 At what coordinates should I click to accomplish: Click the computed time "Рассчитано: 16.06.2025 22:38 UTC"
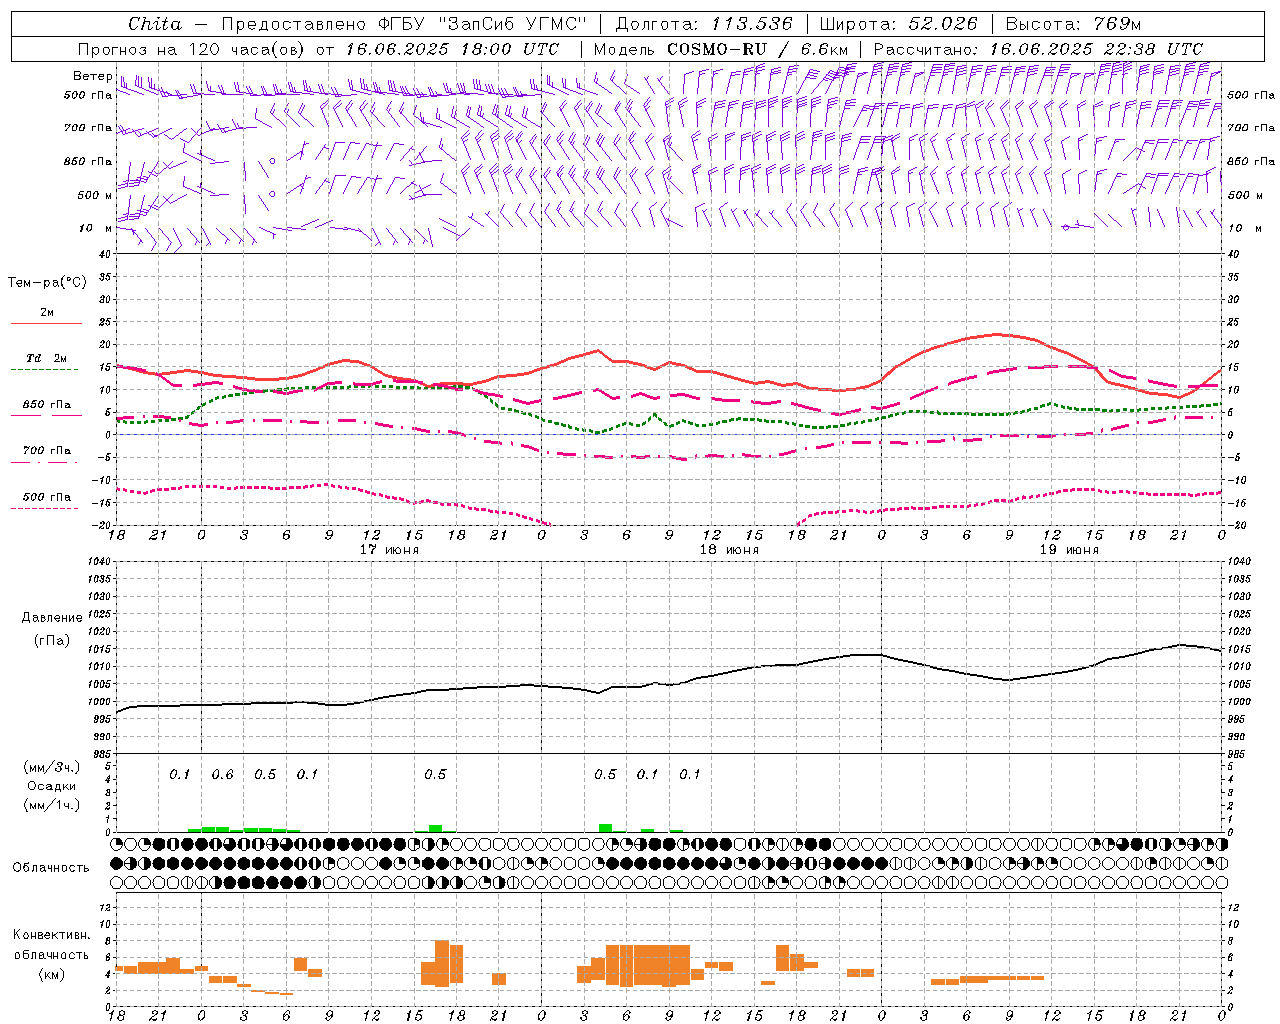(x=1038, y=49)
